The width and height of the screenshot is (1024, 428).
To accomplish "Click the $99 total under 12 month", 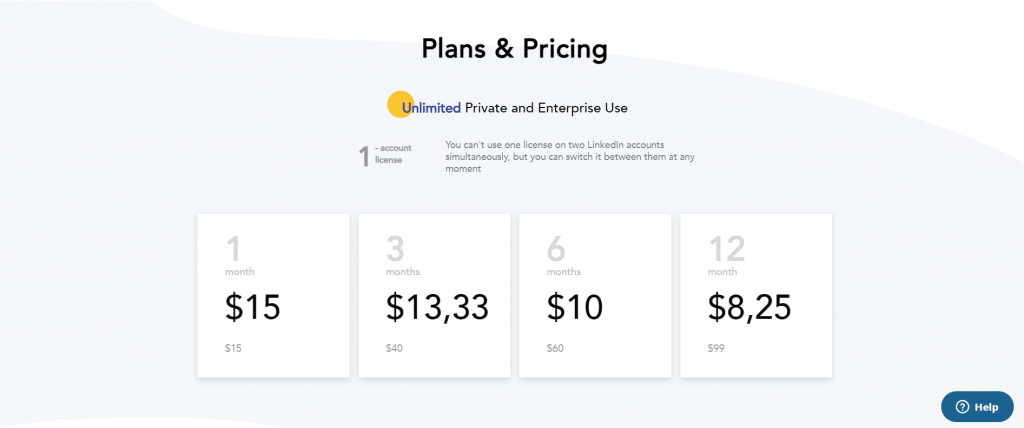I will coord(716,348).
